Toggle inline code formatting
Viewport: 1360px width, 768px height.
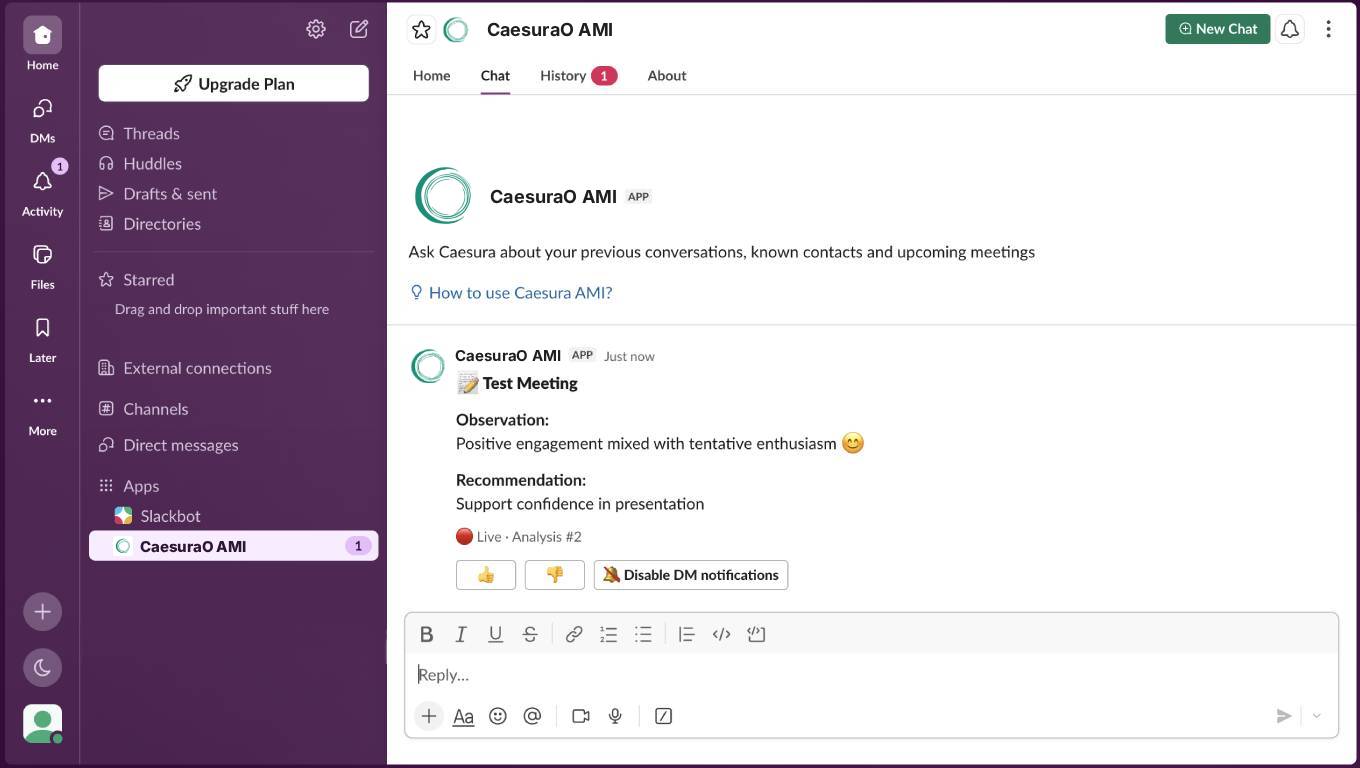[721, 634]
